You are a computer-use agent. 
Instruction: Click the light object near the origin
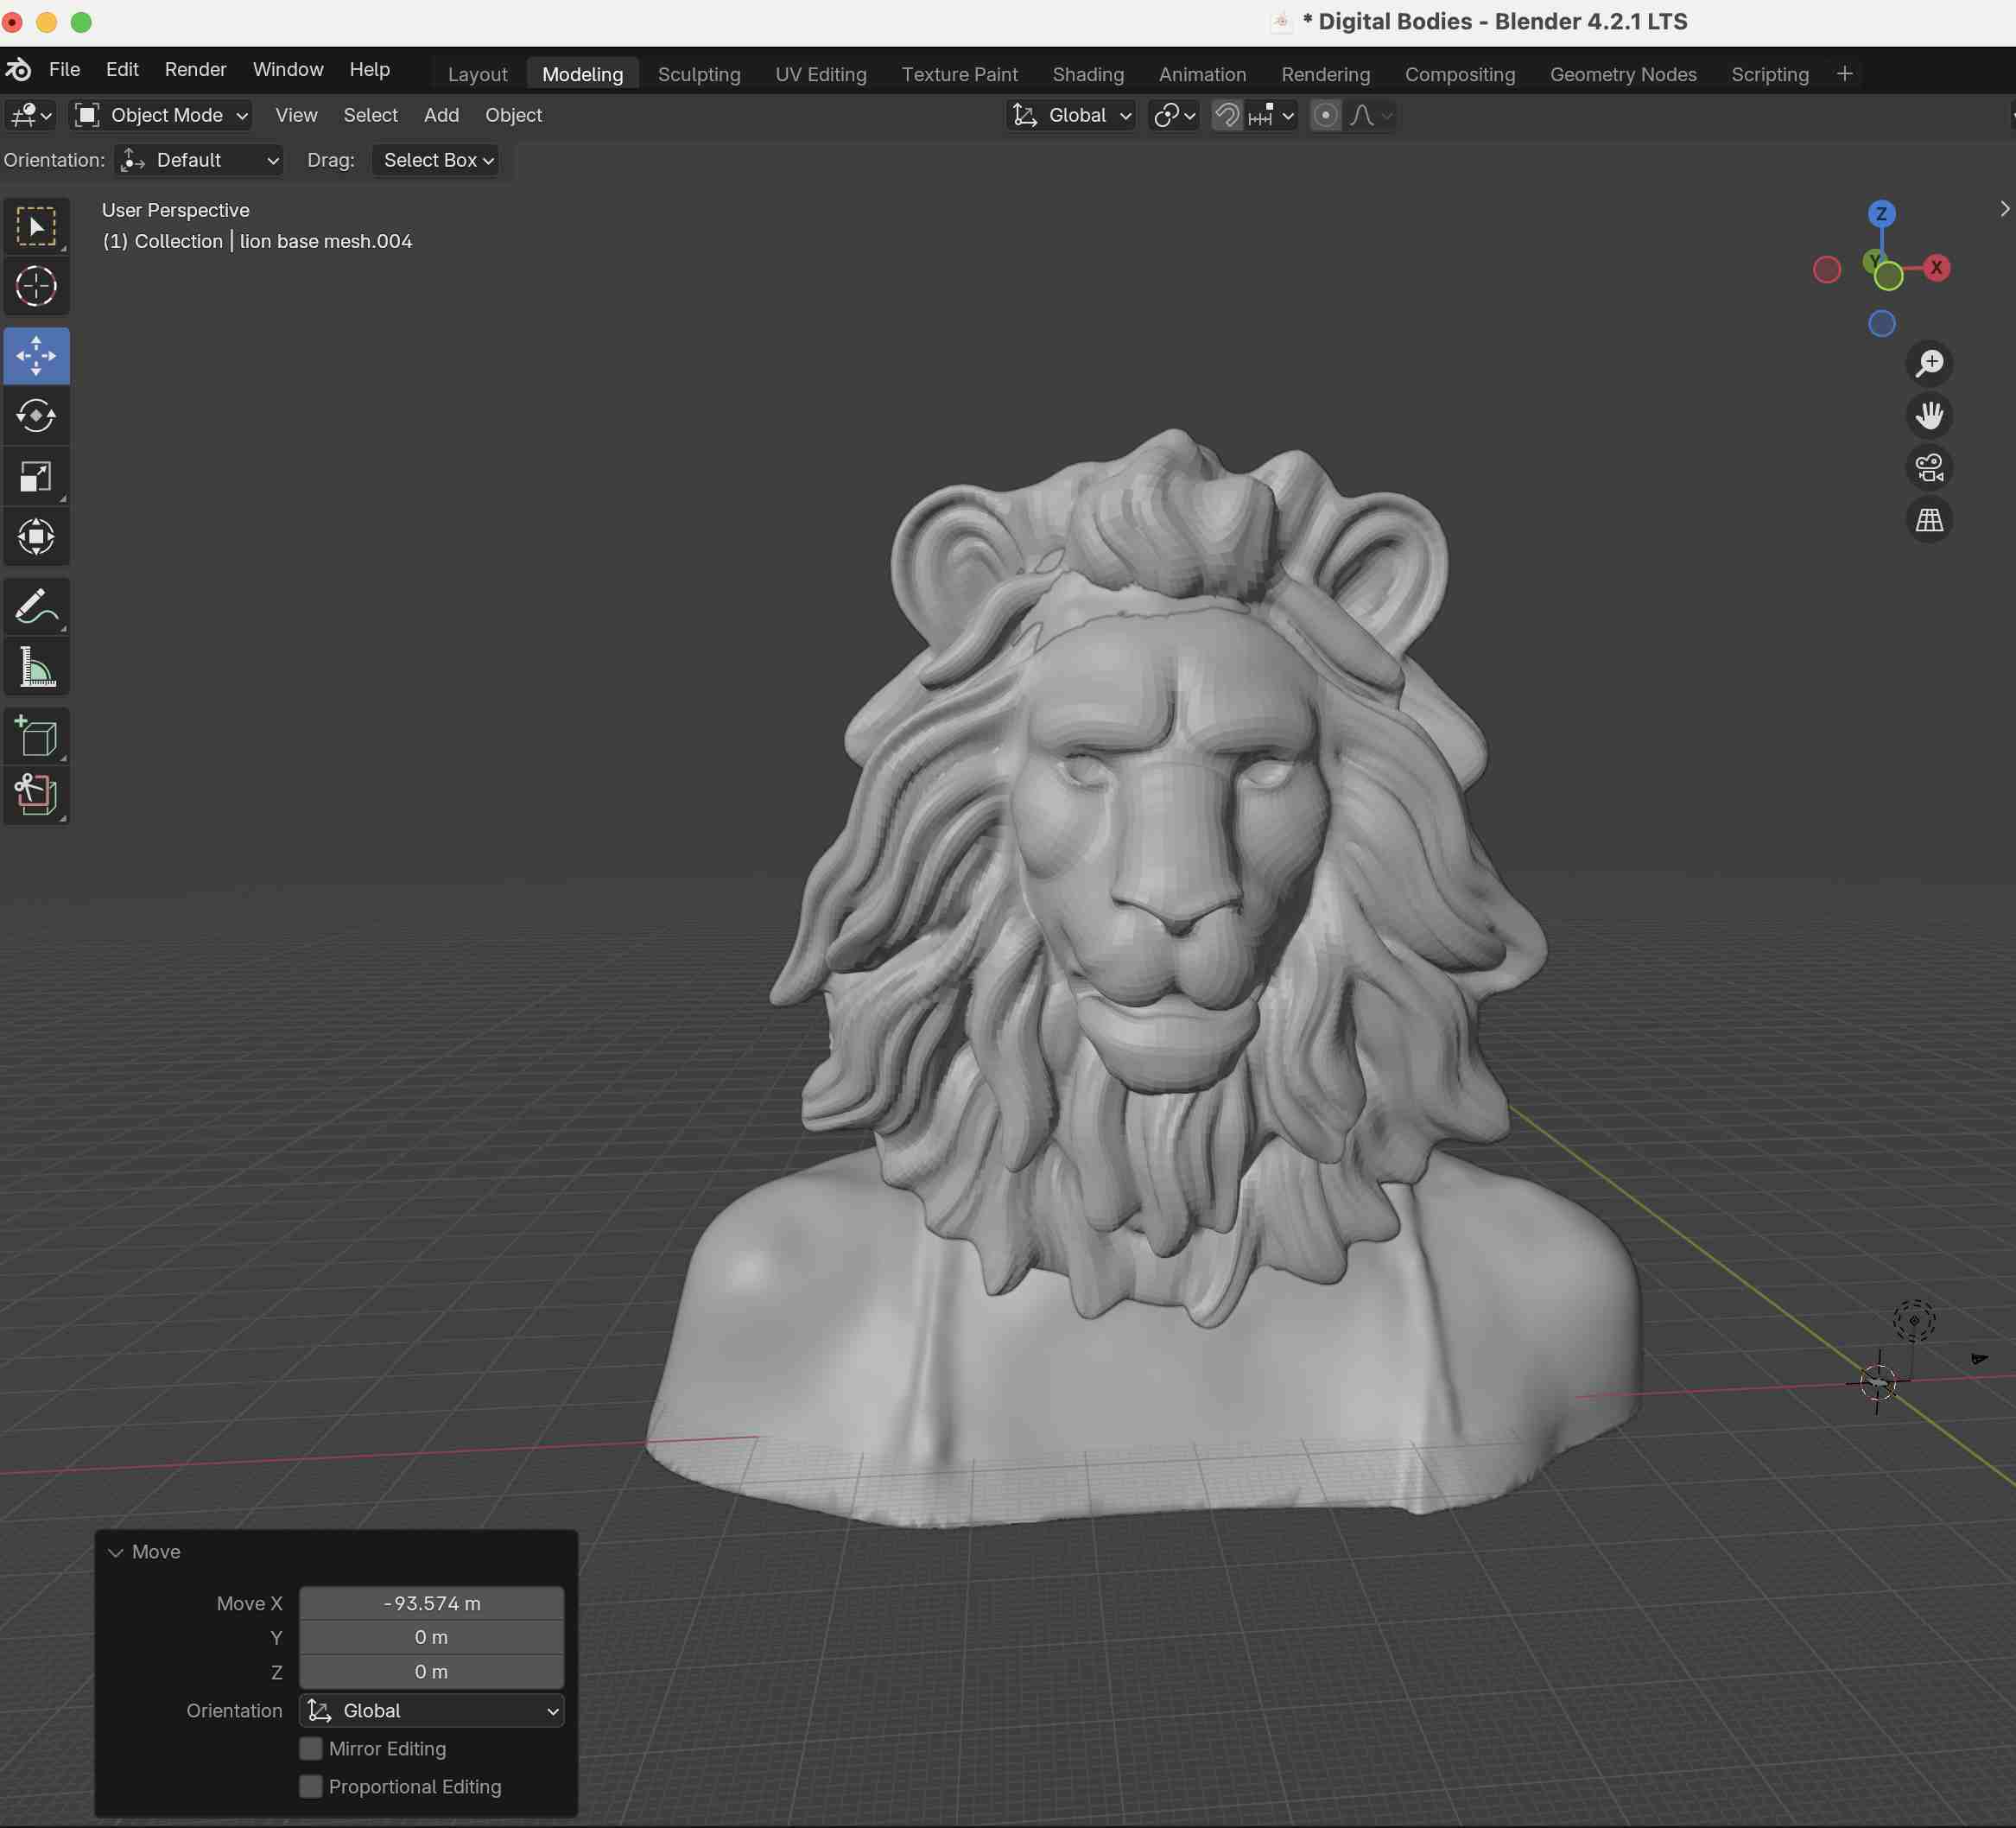click(1913, 1320)
